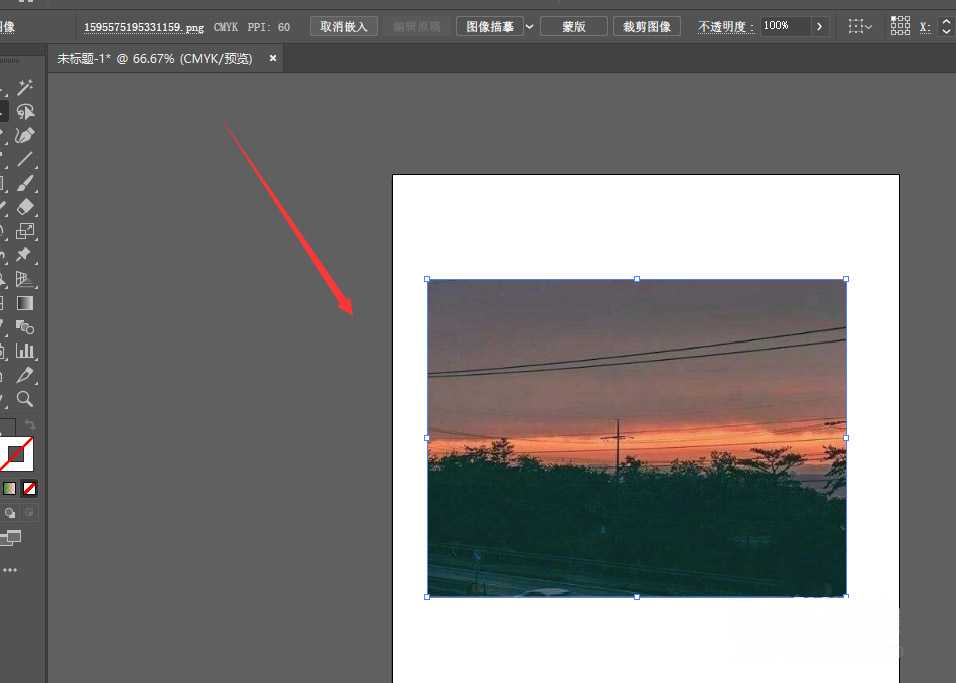Select the Rotate tool
Screen dimensions: 956x683
click(x=5, y=231)
